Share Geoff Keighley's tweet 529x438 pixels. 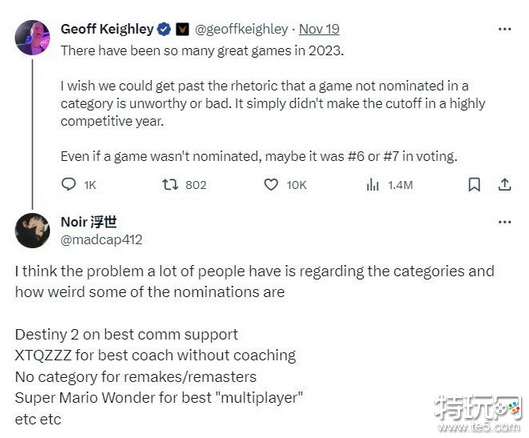click(505, 185)
